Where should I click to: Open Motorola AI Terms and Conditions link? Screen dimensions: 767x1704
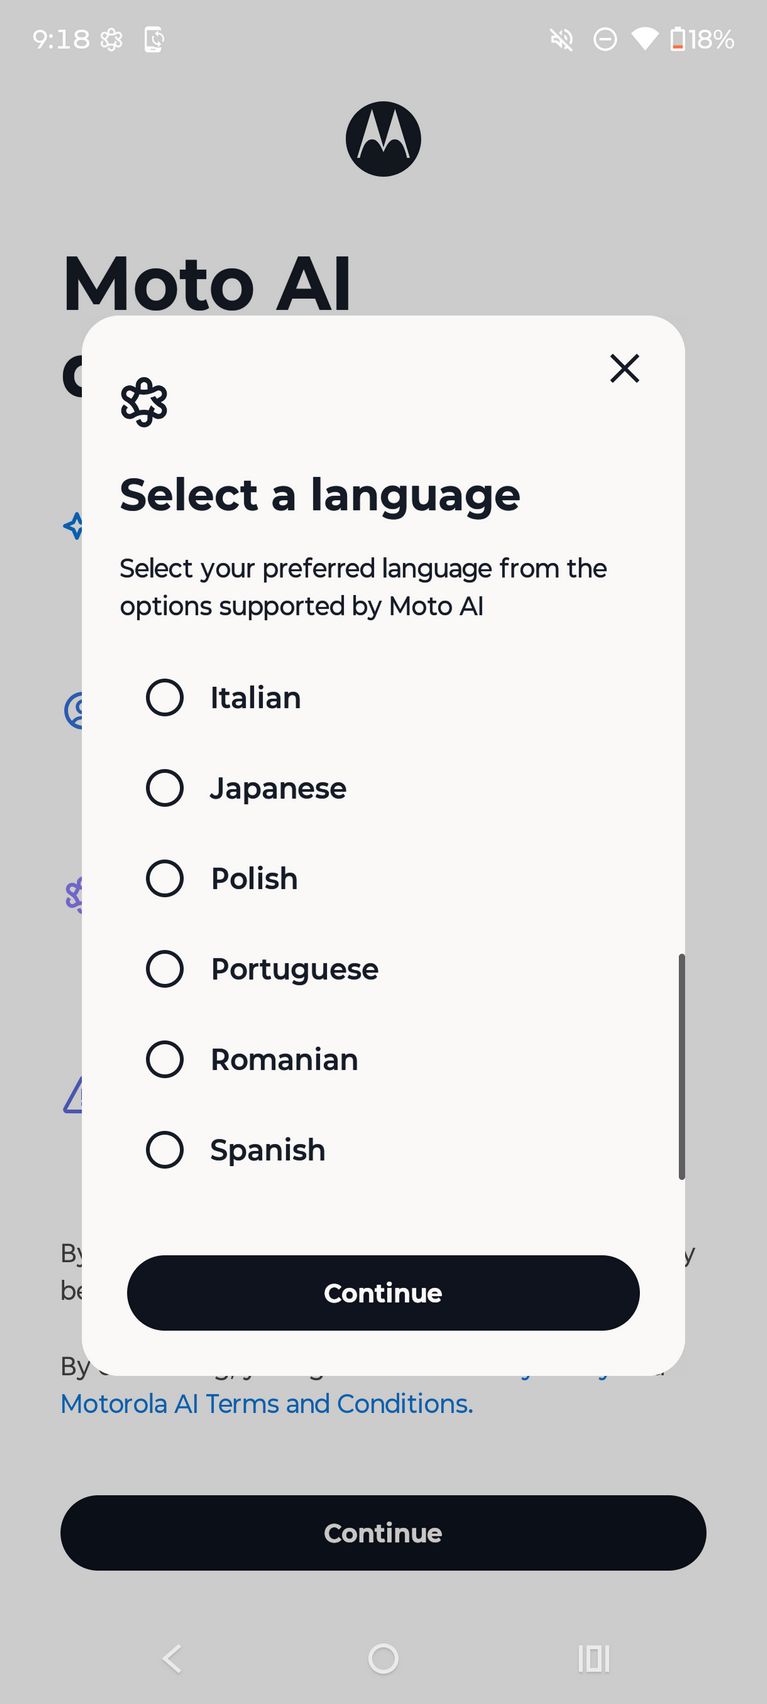267,1404
